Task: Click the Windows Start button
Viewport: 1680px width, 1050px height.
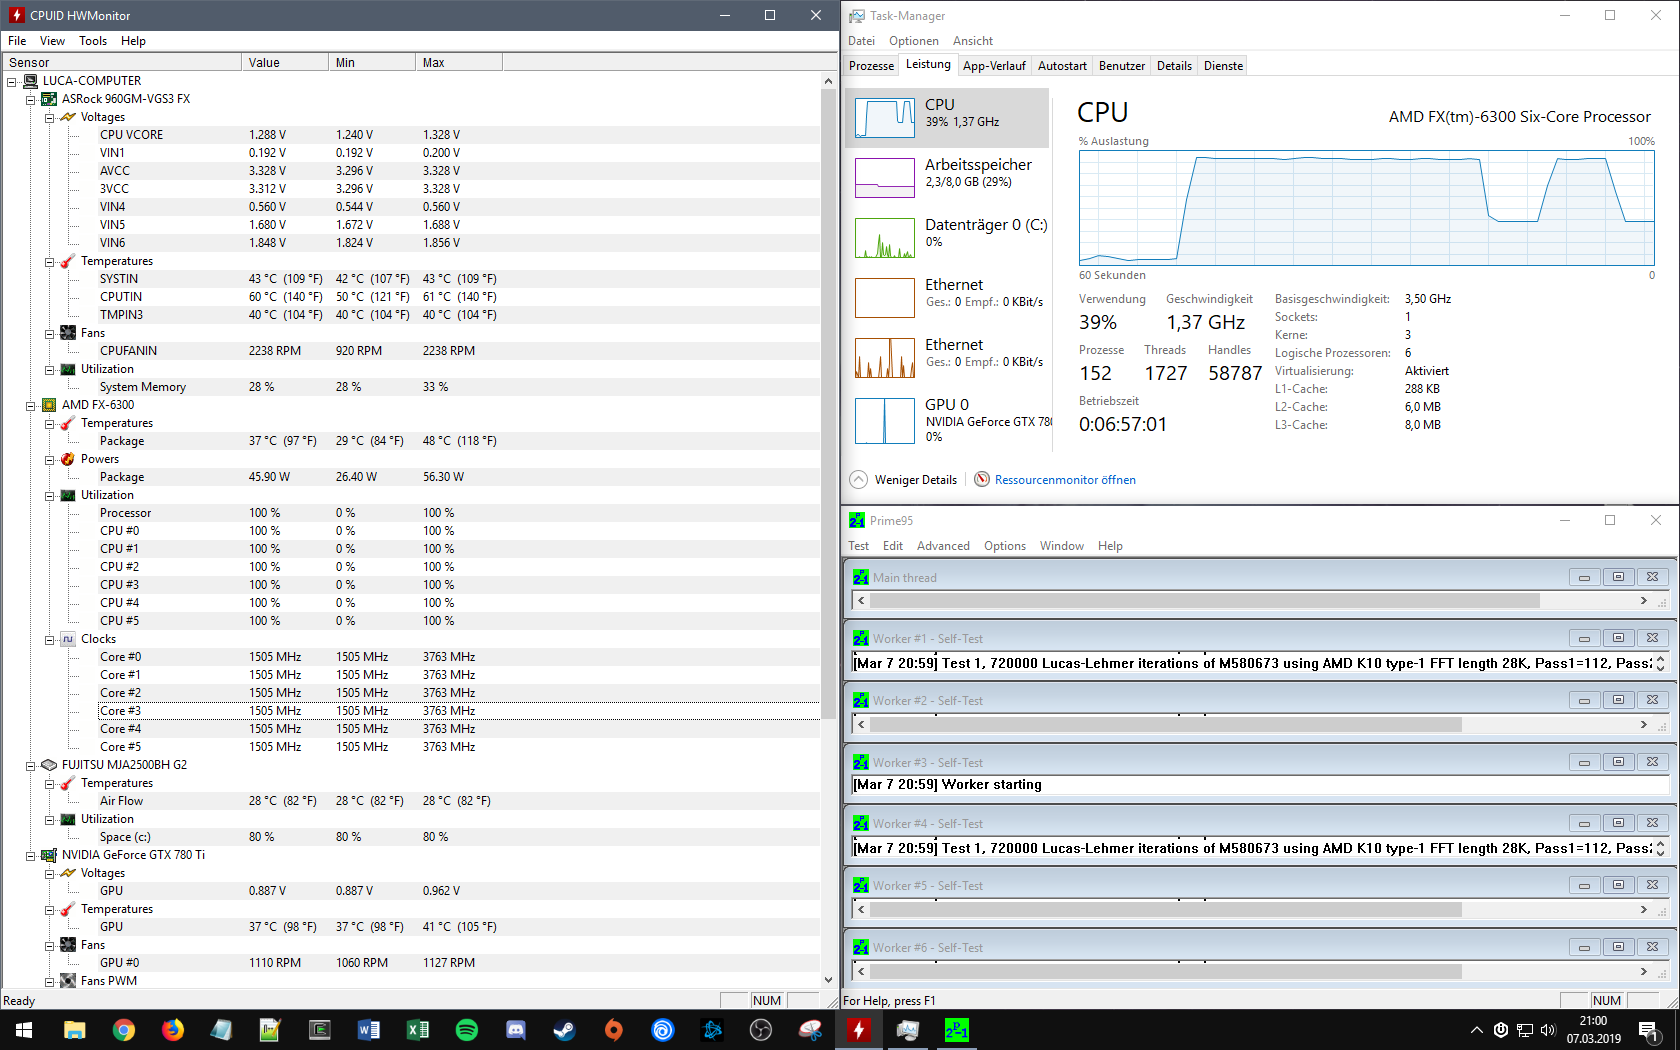Action: click(24, 1030)
